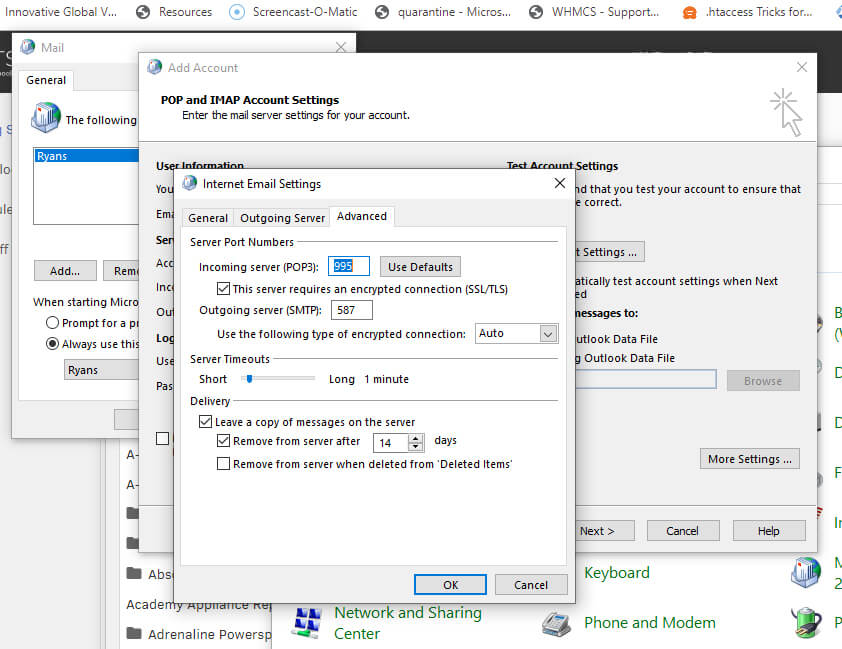Open the Phone and Modem link
Image resolution: width=842 pixels, height=649 pixels.
(650, 623)
